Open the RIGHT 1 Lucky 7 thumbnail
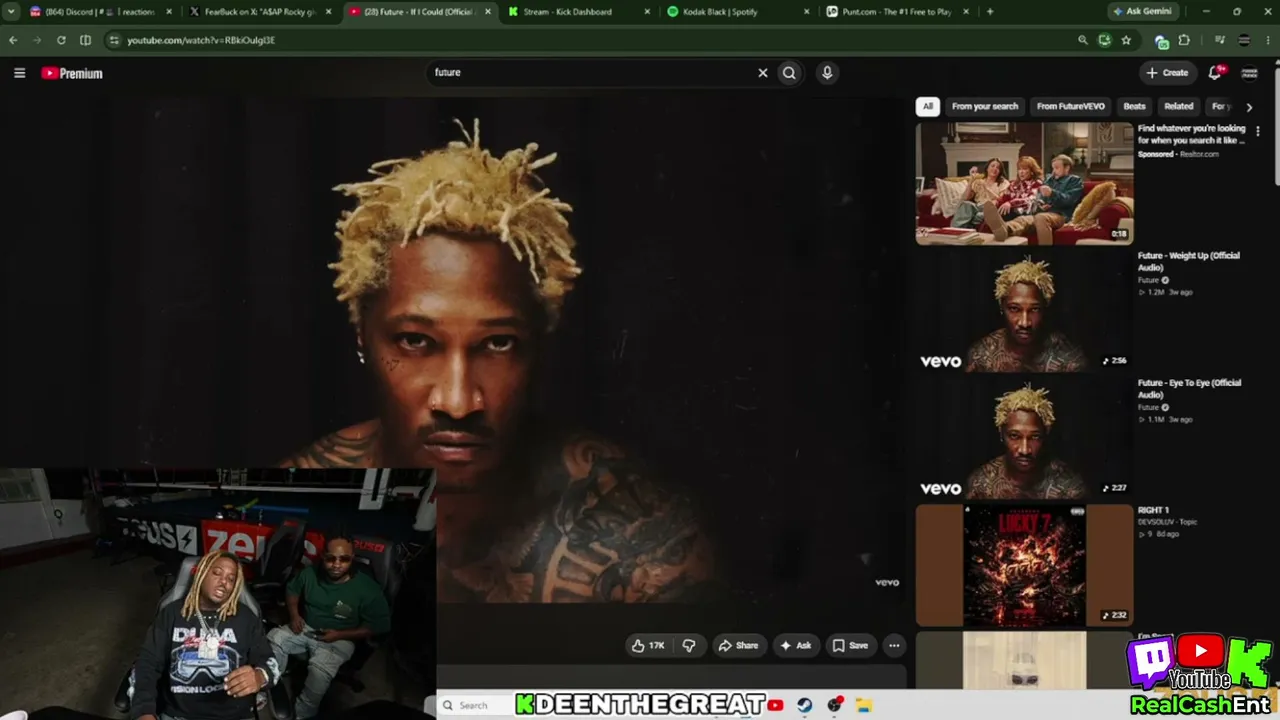This screenshot has height=720, width=1280. [1024, 565]
